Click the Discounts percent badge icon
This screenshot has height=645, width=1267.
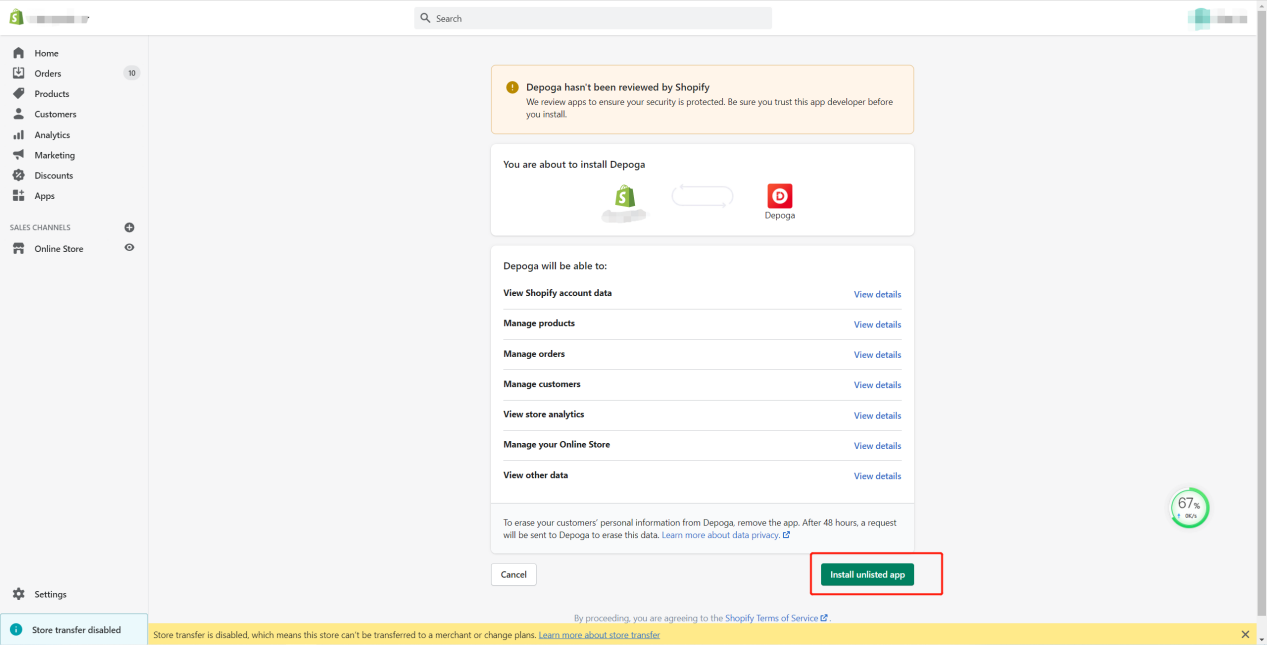[x=18, y=175]
